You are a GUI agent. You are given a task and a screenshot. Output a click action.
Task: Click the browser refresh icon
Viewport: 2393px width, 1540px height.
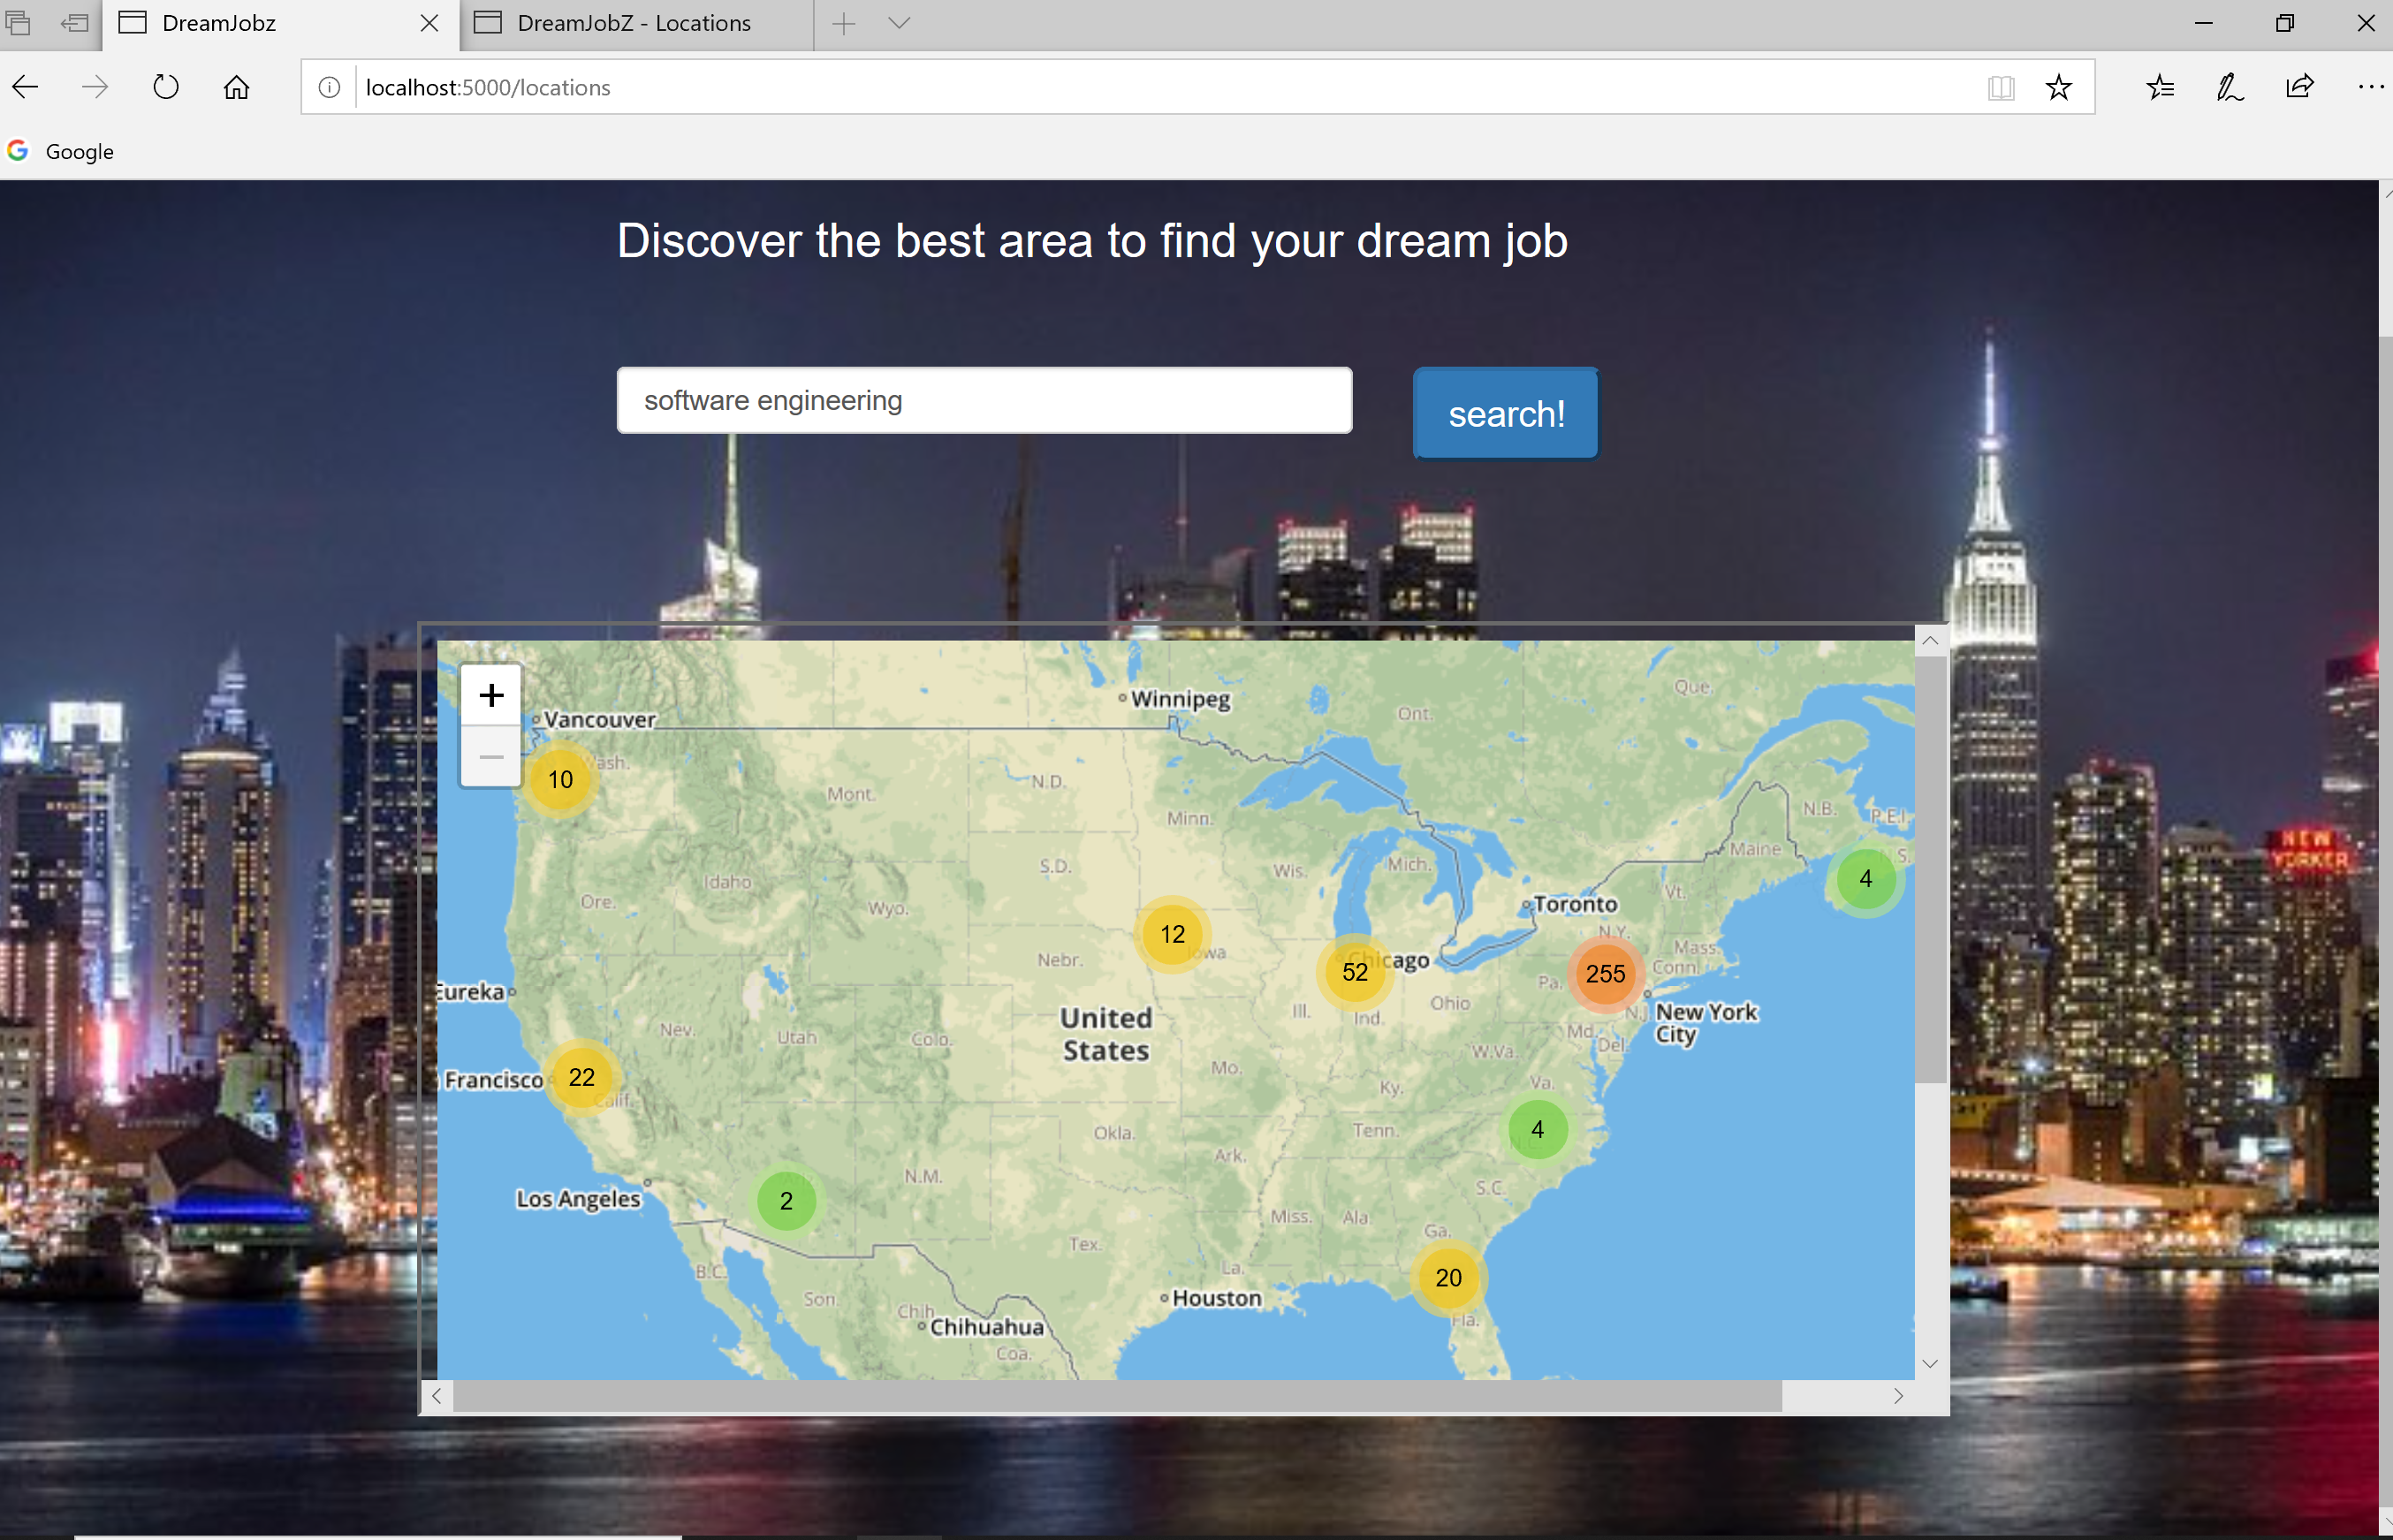coord(166,88)
